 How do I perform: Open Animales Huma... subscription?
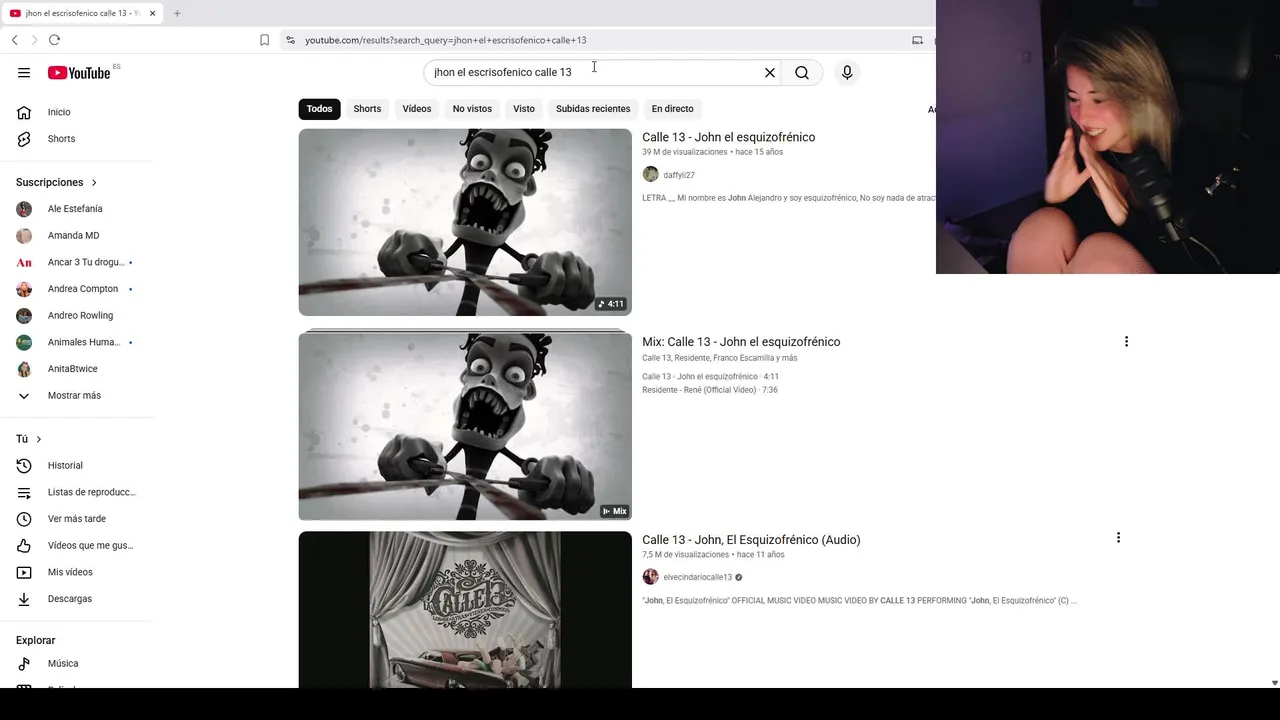tap(76, 342)
